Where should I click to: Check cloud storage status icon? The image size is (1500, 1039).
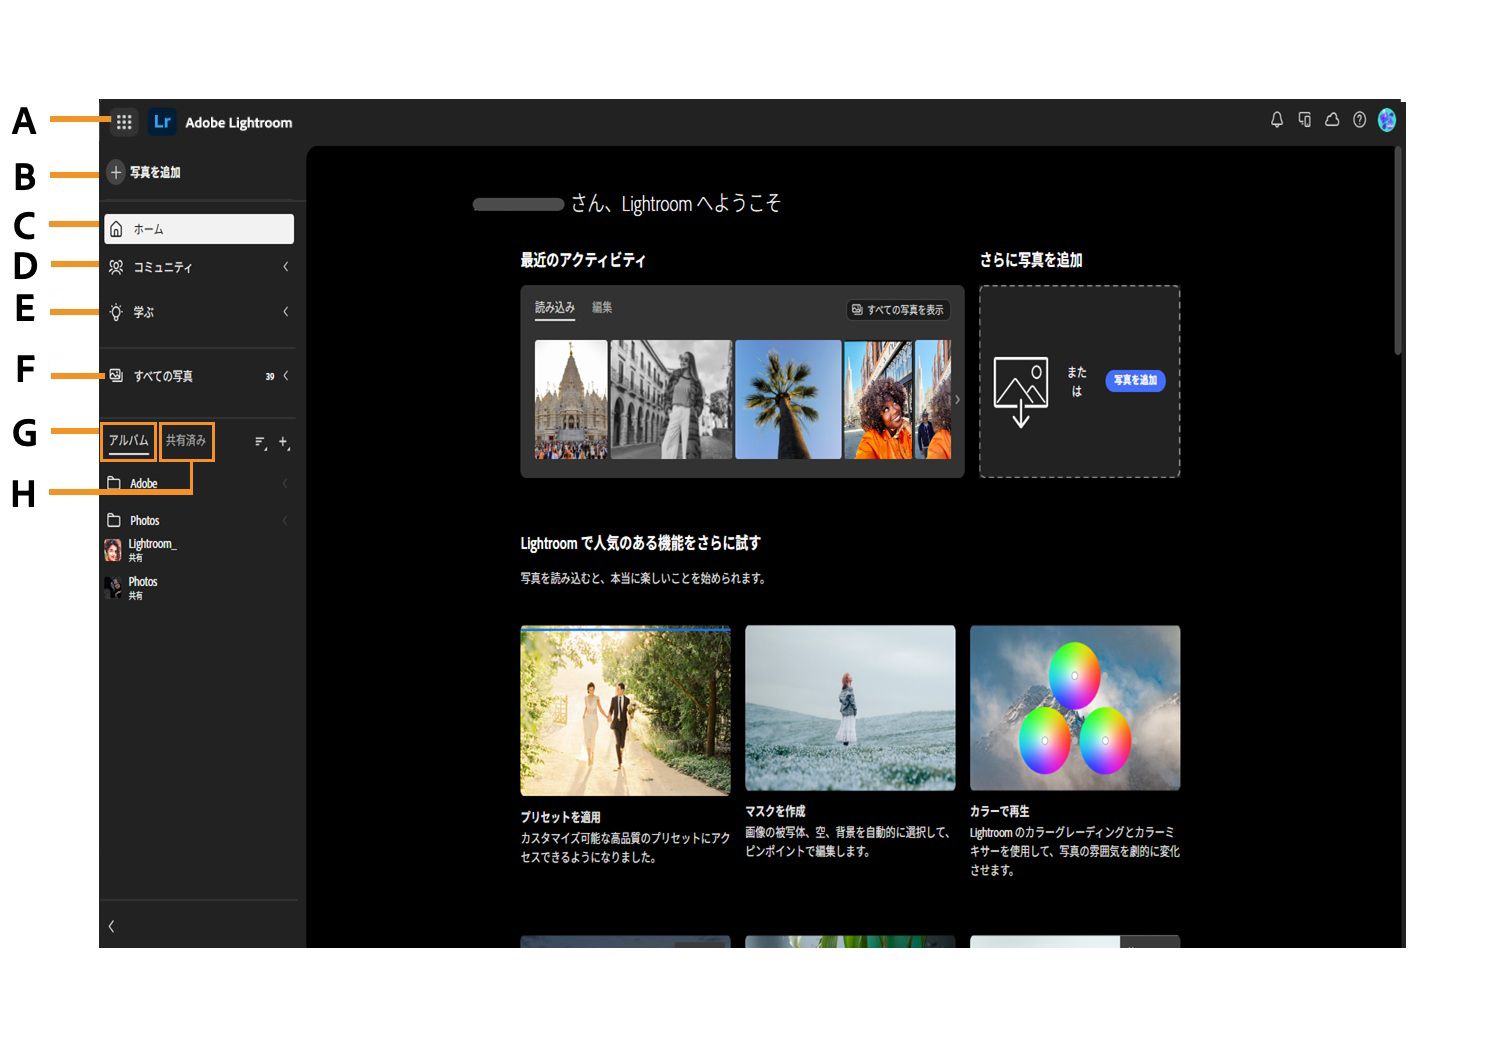pyautogui.click(x=1332, y=120)
